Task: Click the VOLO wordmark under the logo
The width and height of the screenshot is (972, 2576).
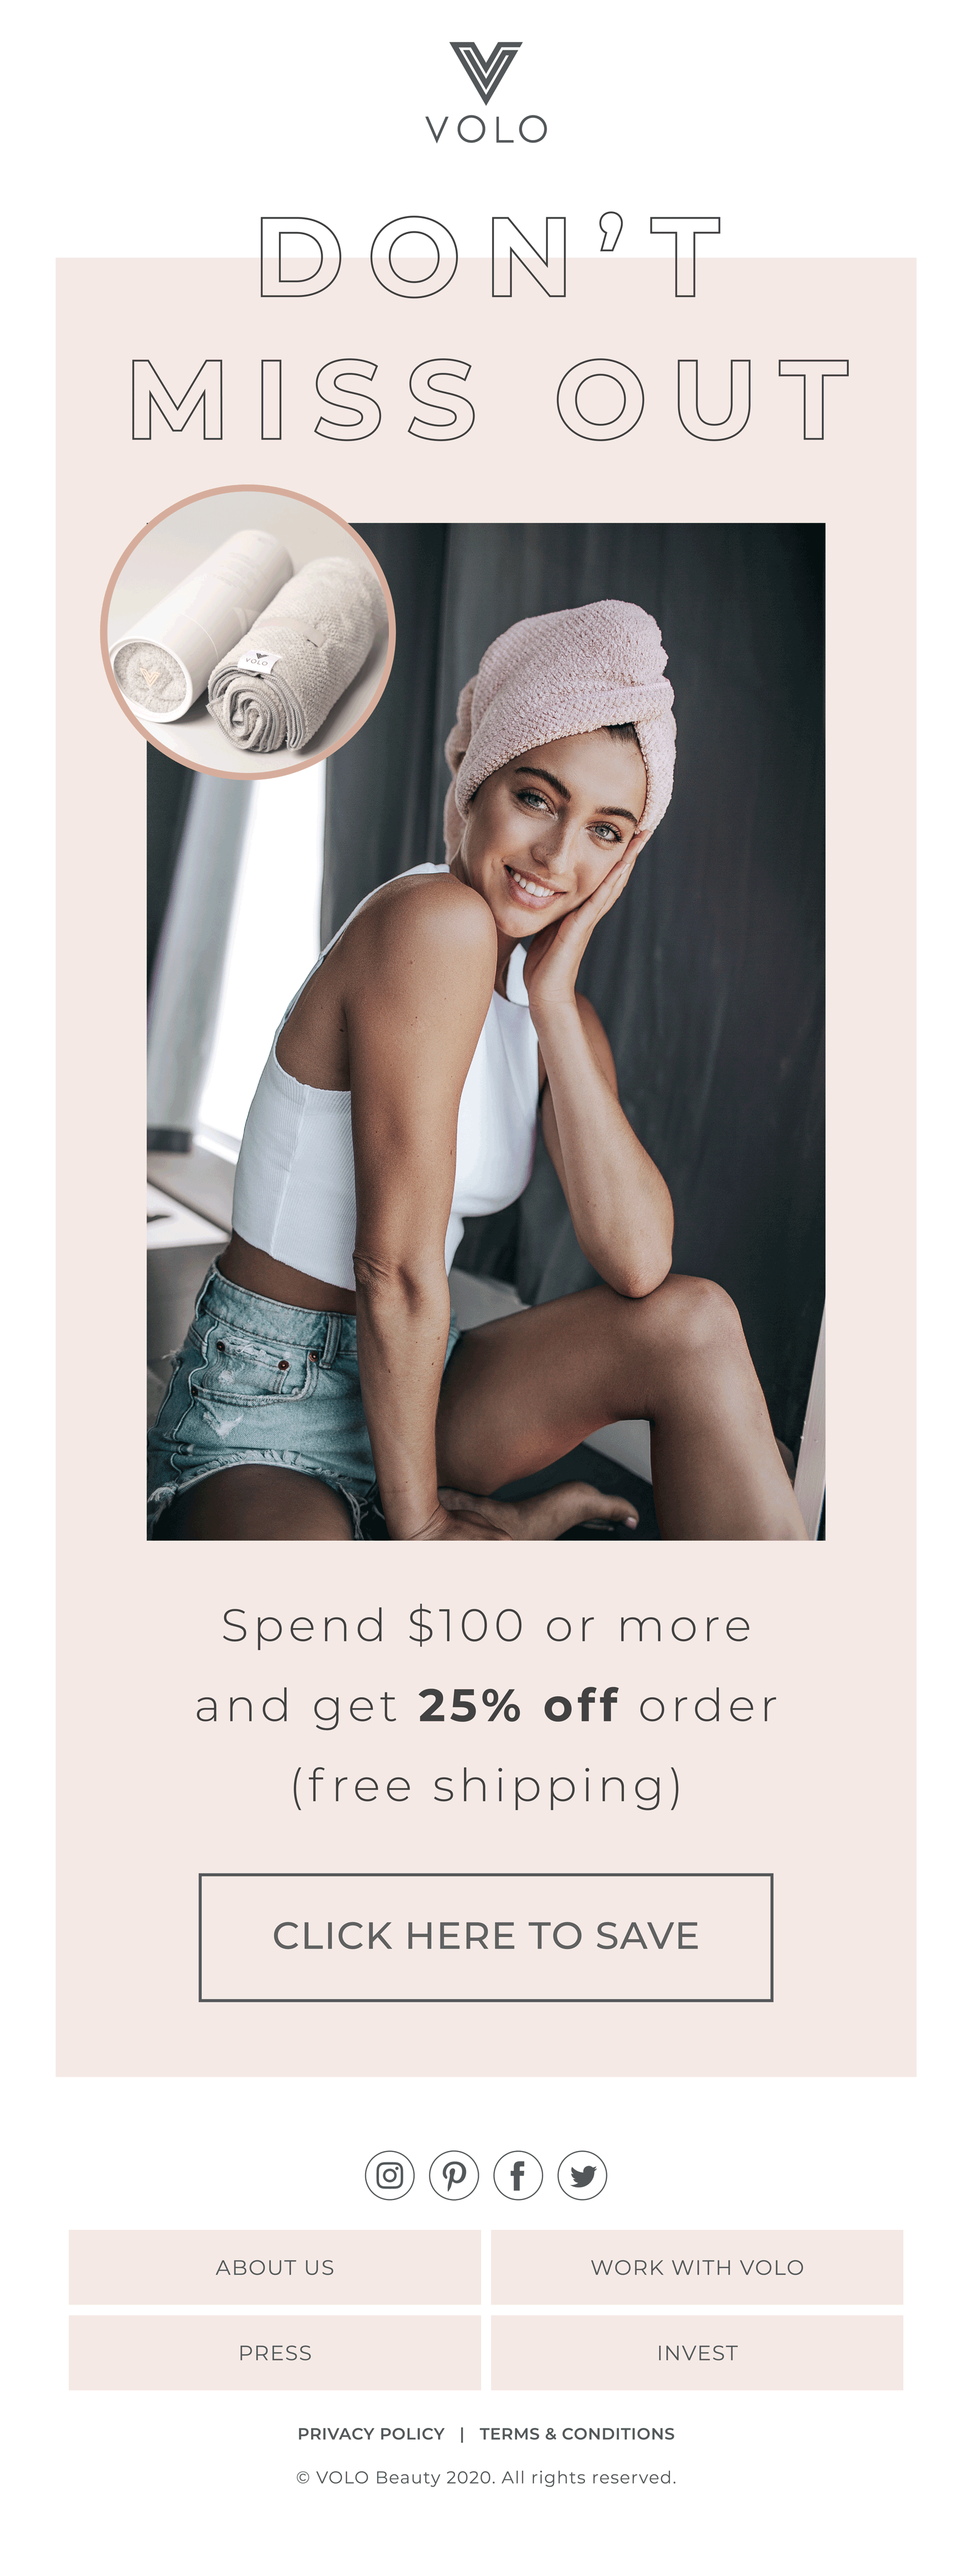Action: [x=486, y=130]
